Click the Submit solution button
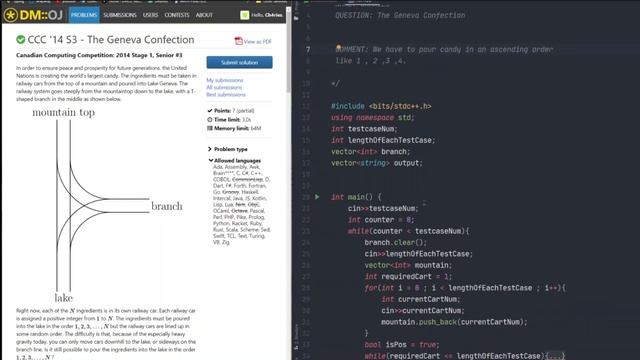 click(x=239, y=62)
